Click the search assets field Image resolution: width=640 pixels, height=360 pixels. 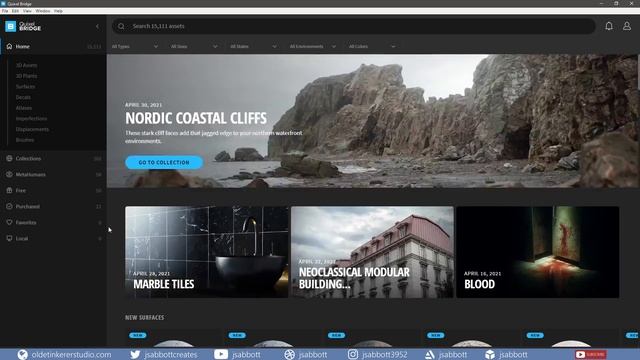[x=353, y=26]
